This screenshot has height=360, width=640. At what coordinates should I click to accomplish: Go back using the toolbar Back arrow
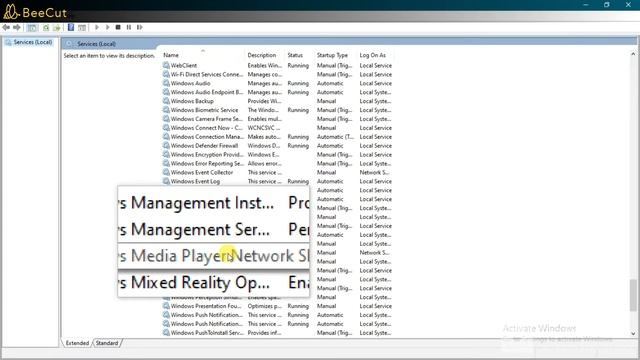(x=6, y=27)
